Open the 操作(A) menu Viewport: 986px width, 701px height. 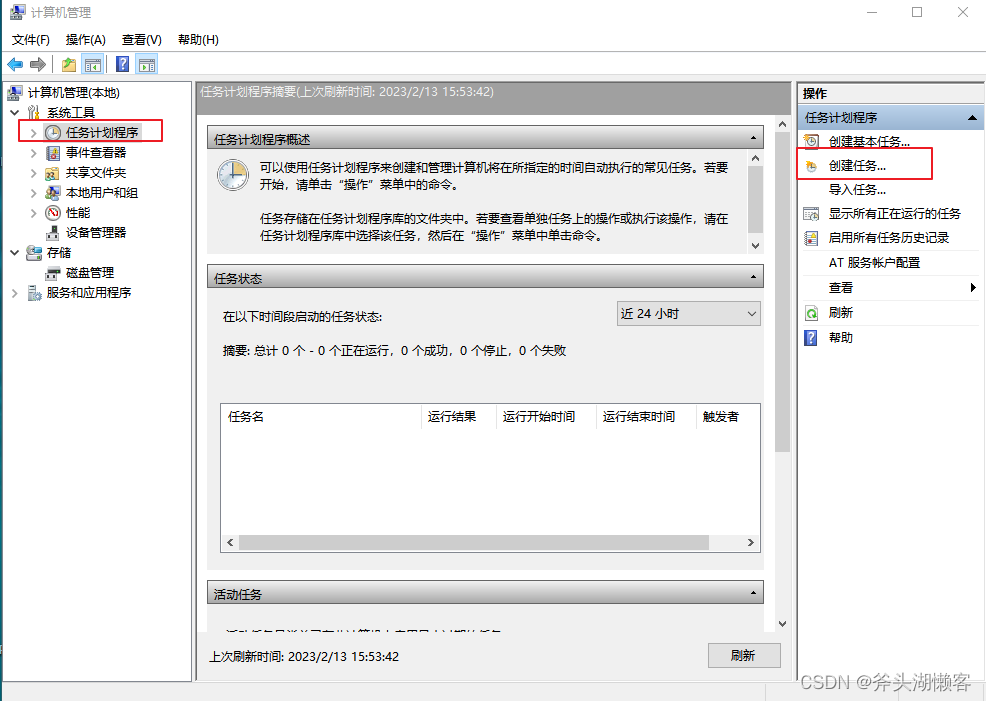click(x=85, y=39)
